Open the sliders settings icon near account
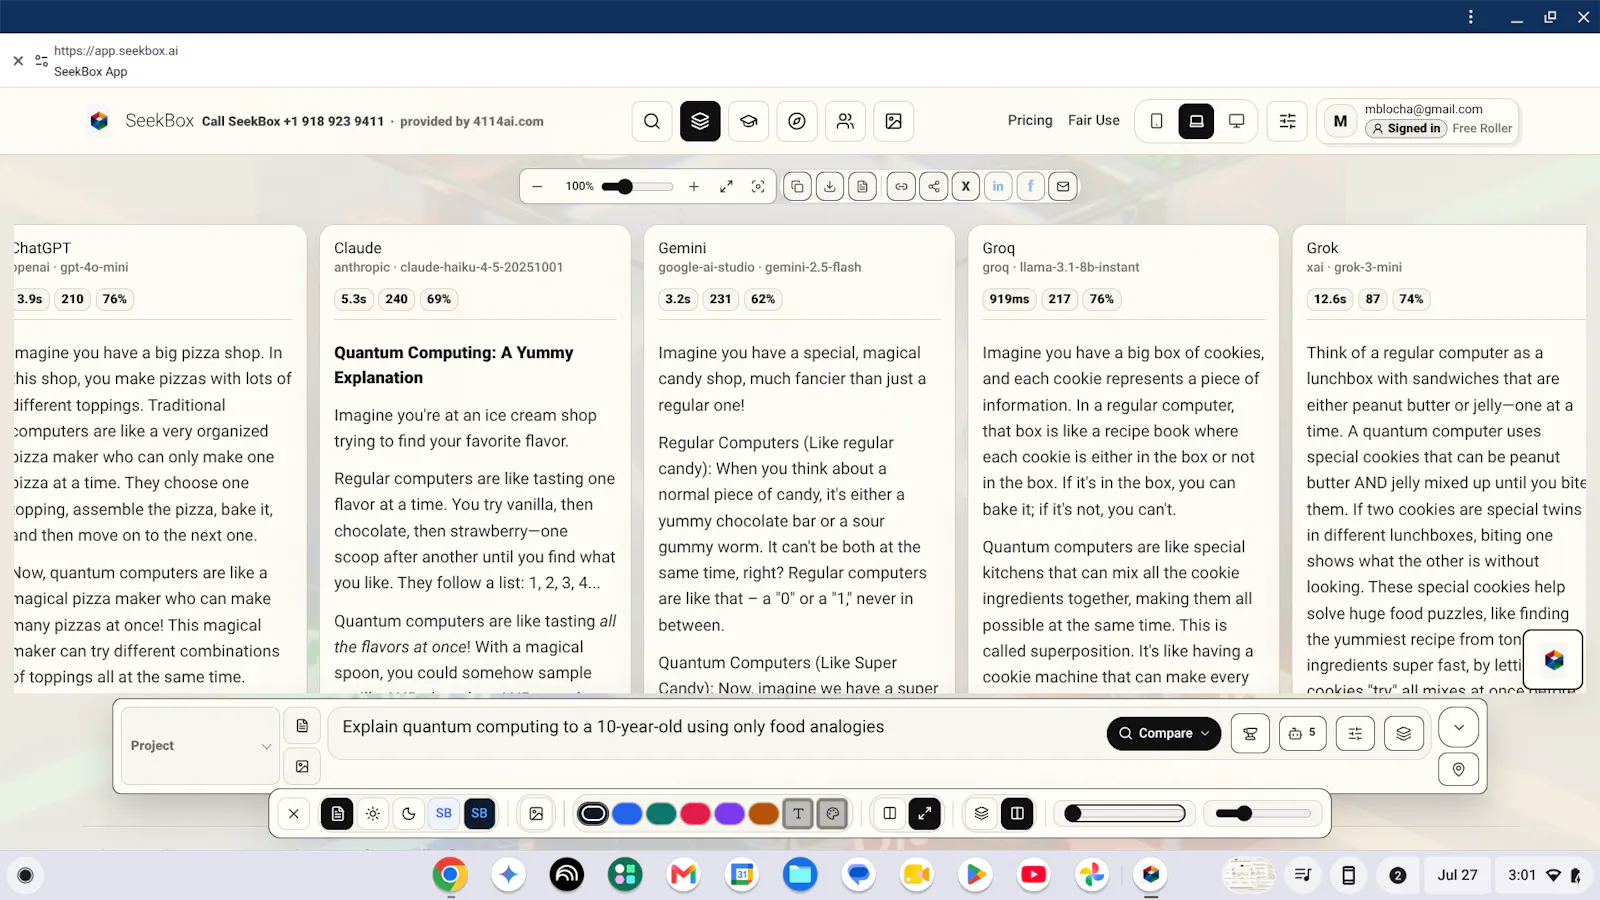The width and height of the screenshot is (1600, 900). tap(1287, 121)
